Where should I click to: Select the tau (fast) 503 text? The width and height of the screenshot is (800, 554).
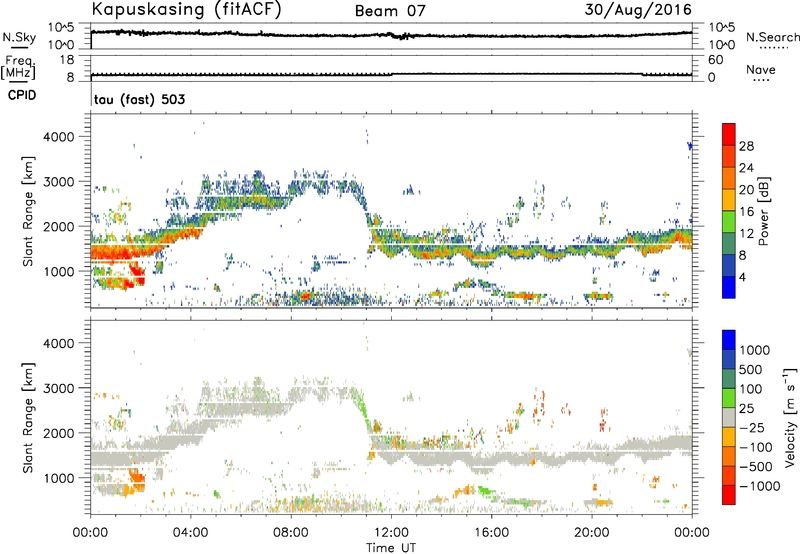(139, 99)
